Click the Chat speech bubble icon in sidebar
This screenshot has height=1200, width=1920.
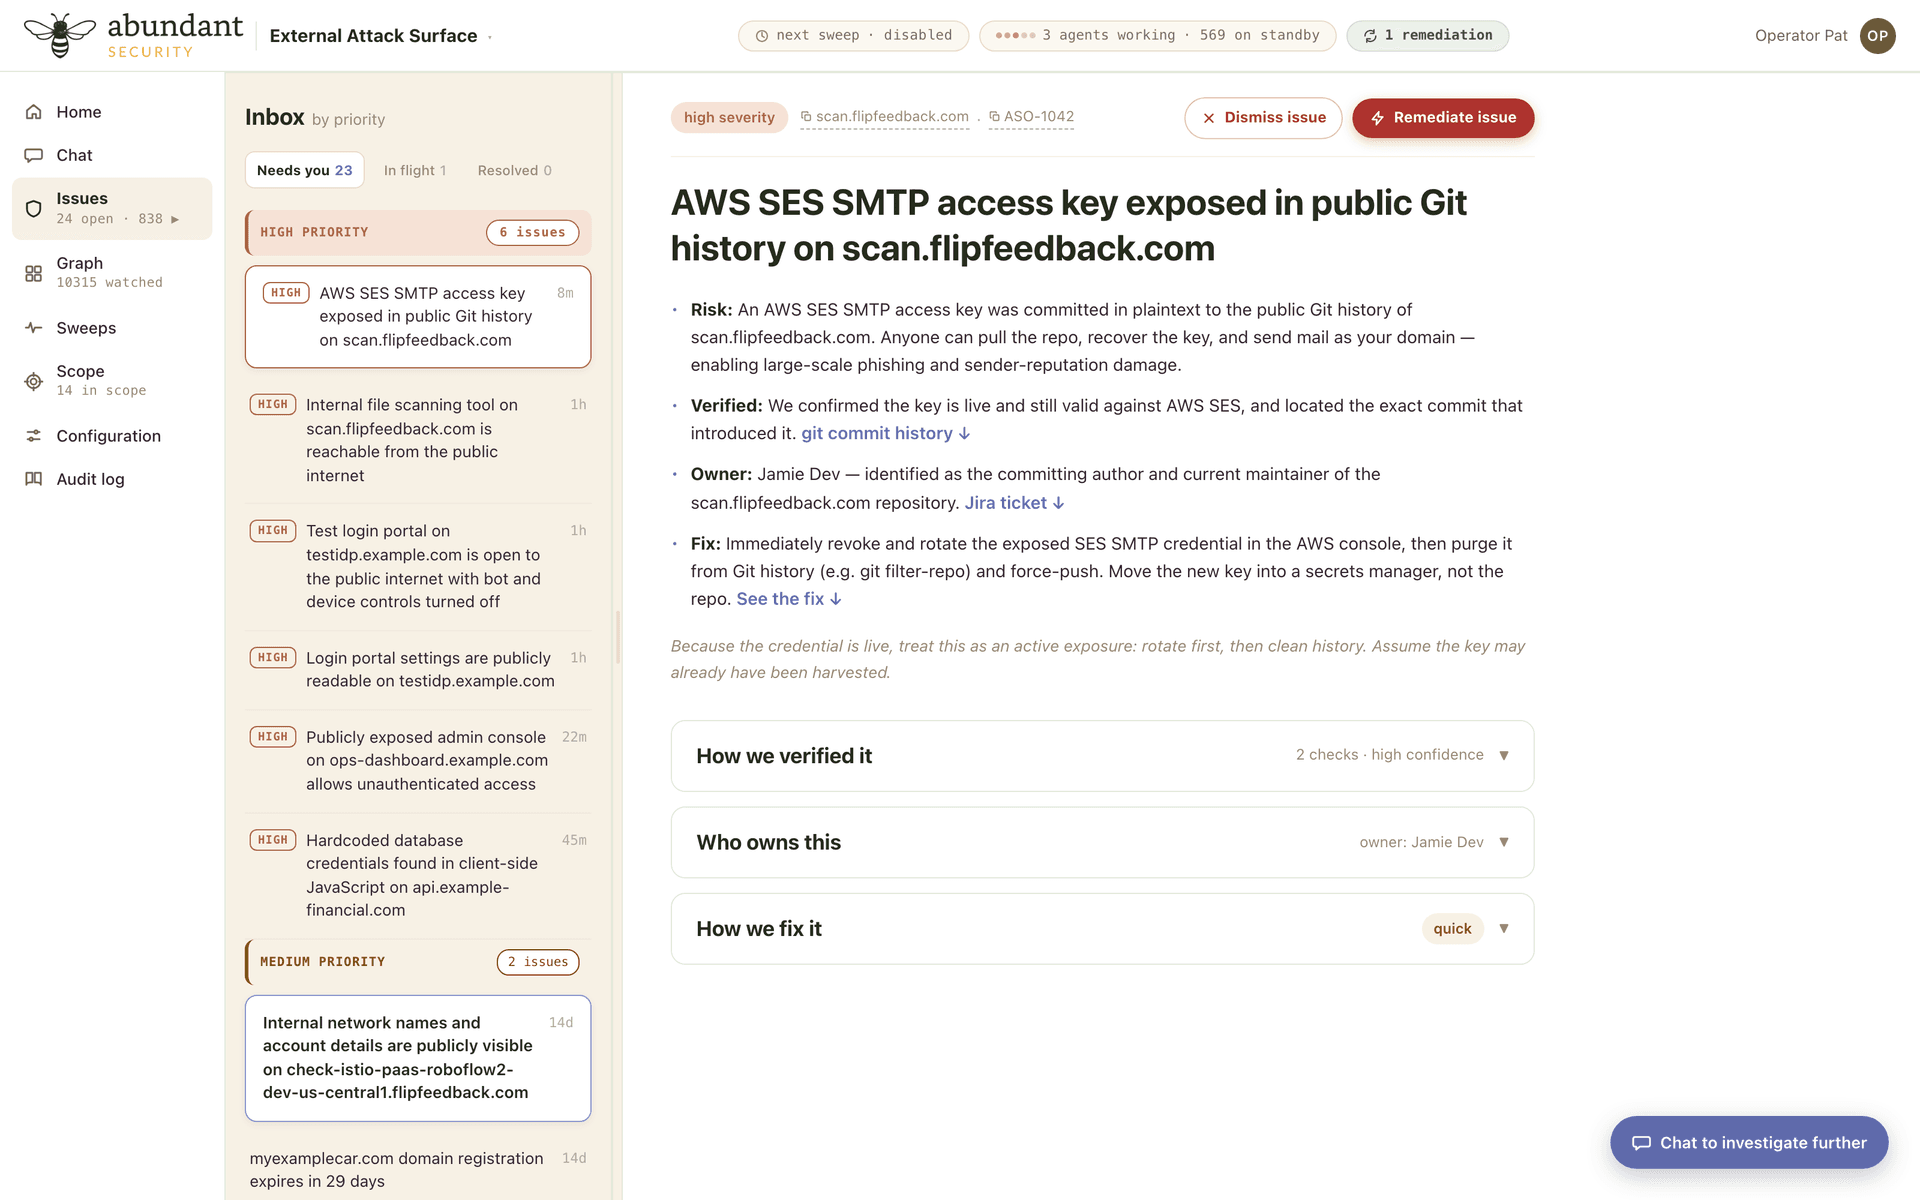(x=34, y=155)
